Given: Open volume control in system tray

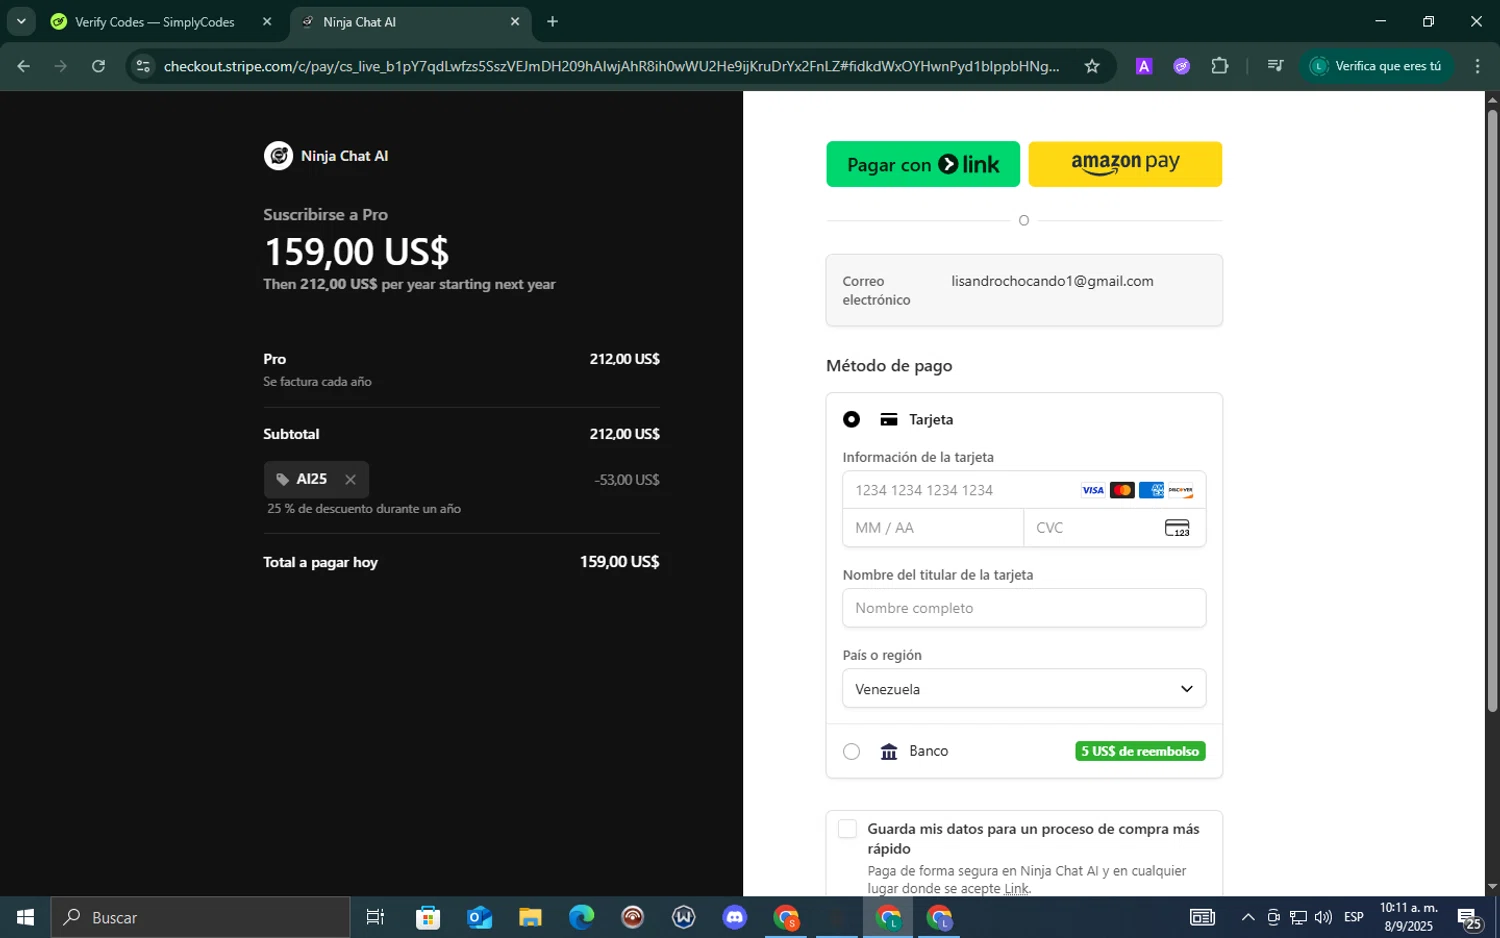Looking at the screenshot, I should point(1323,917).
